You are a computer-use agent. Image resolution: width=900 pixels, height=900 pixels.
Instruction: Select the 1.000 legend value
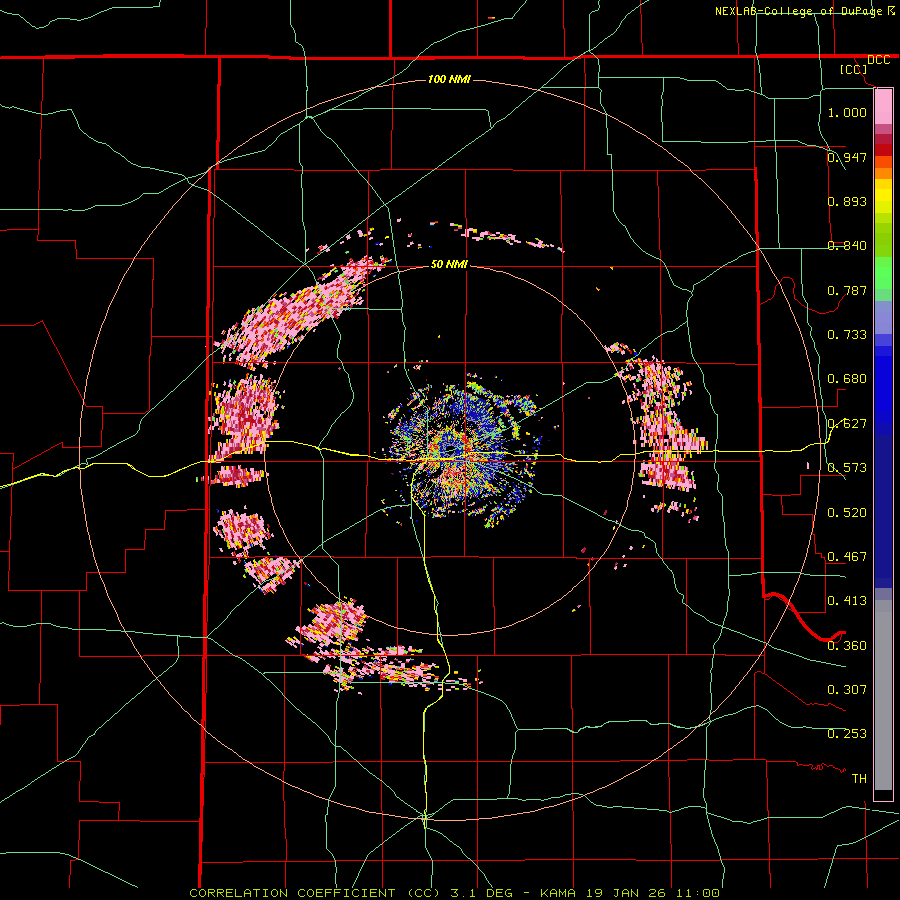point(847,112)
